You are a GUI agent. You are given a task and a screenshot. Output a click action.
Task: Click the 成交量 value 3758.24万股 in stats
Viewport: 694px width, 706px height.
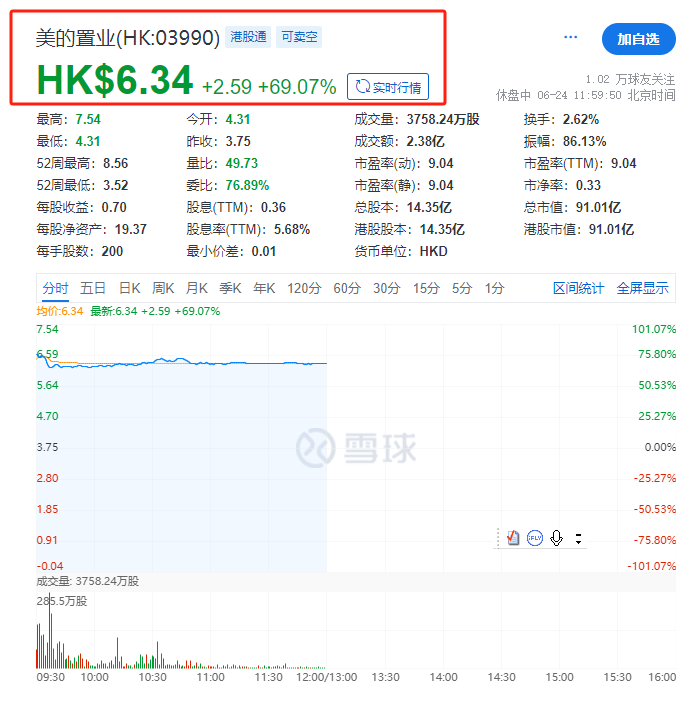[x=443, y=119]
